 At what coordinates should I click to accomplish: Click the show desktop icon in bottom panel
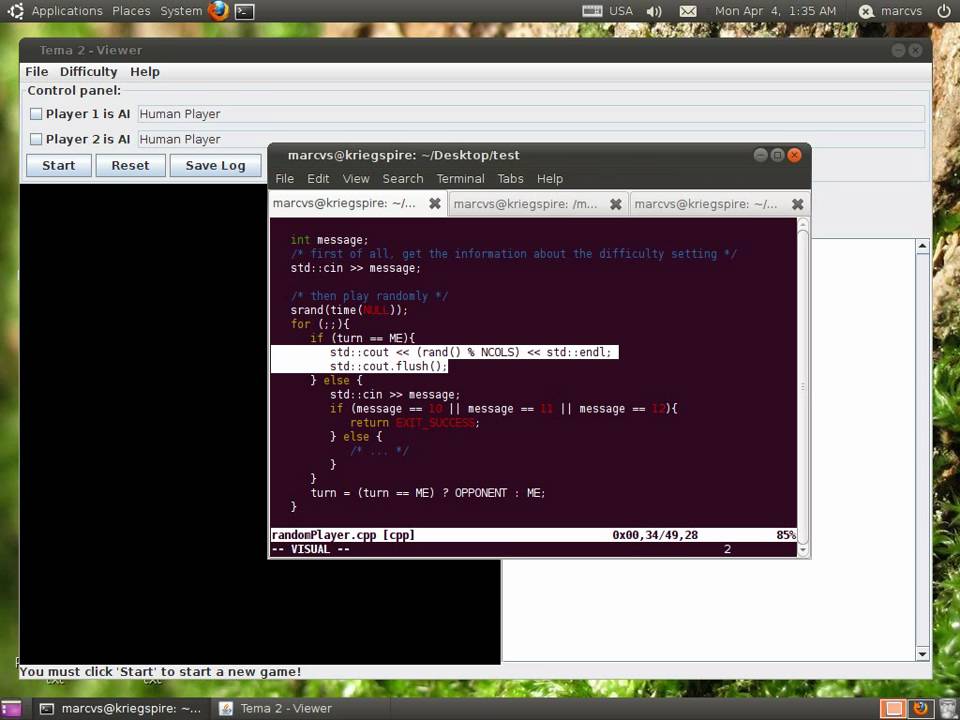pos(11,708)
